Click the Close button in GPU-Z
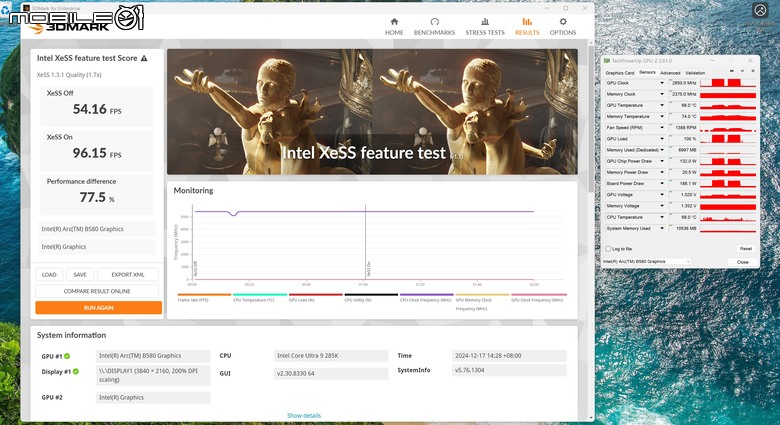 tap(743, 262)
